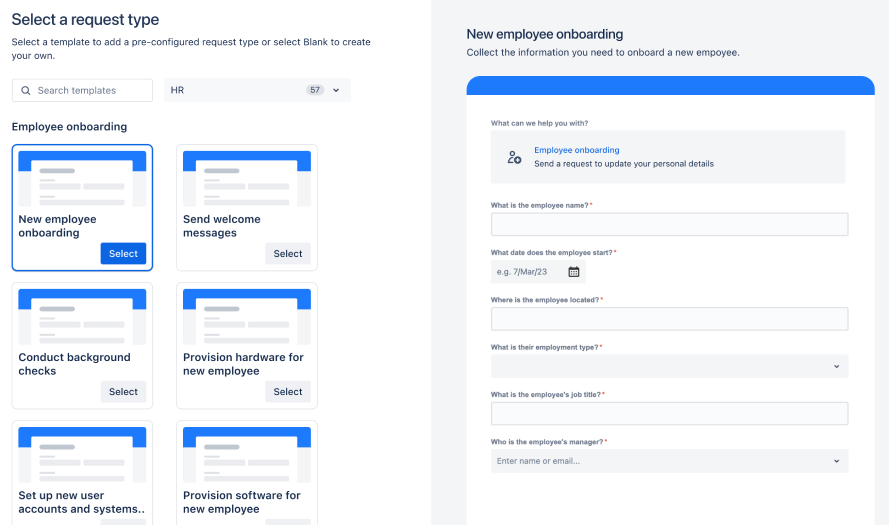The width and height of the screenshot is (889, 525).
Task: Click the calendar icon in start date field
Action: (x=574, y=272)
